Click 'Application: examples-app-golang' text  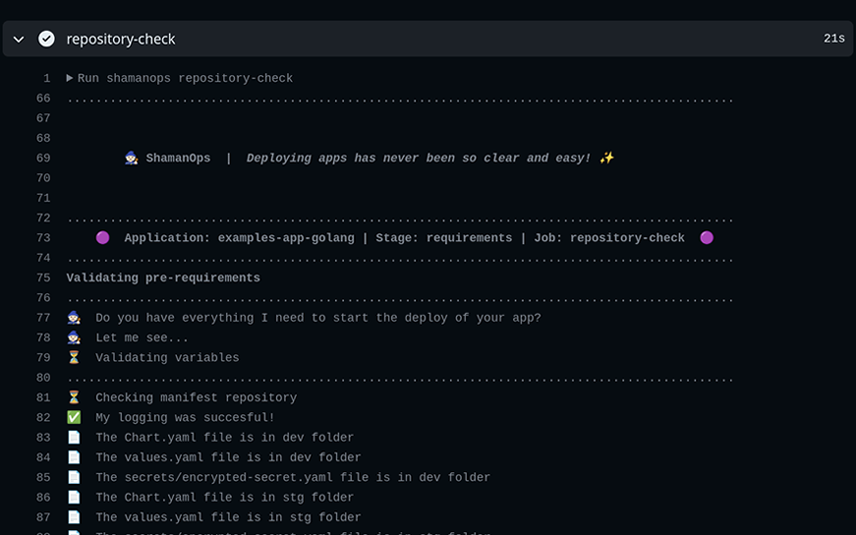[x=239, y=238]
